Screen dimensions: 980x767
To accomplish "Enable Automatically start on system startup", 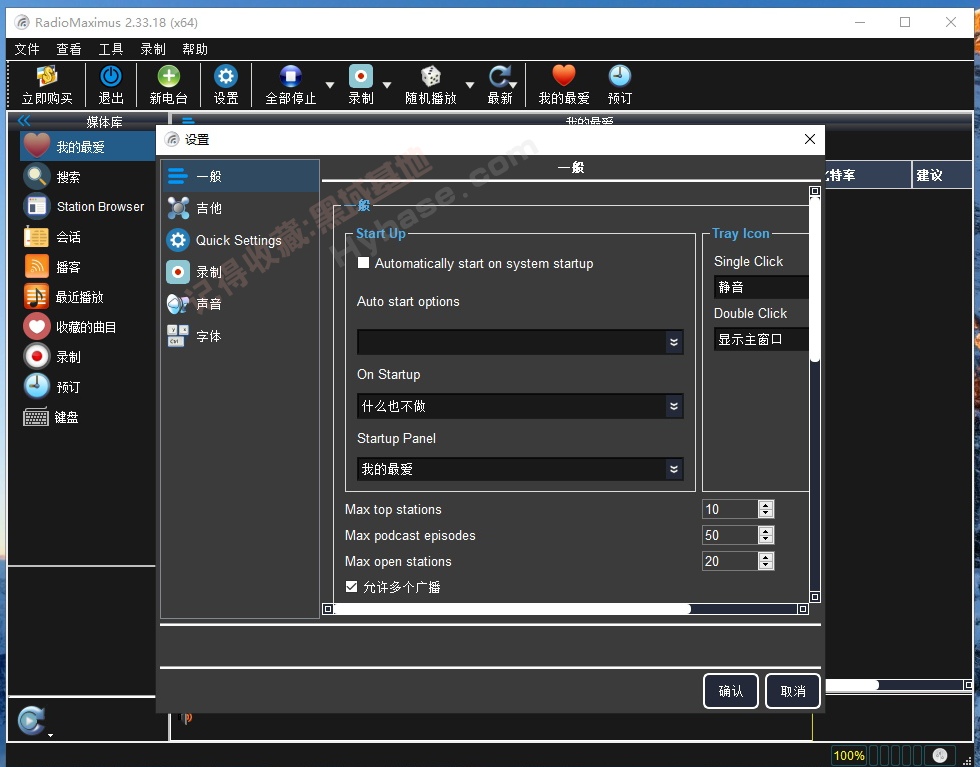I will [363, 263].
